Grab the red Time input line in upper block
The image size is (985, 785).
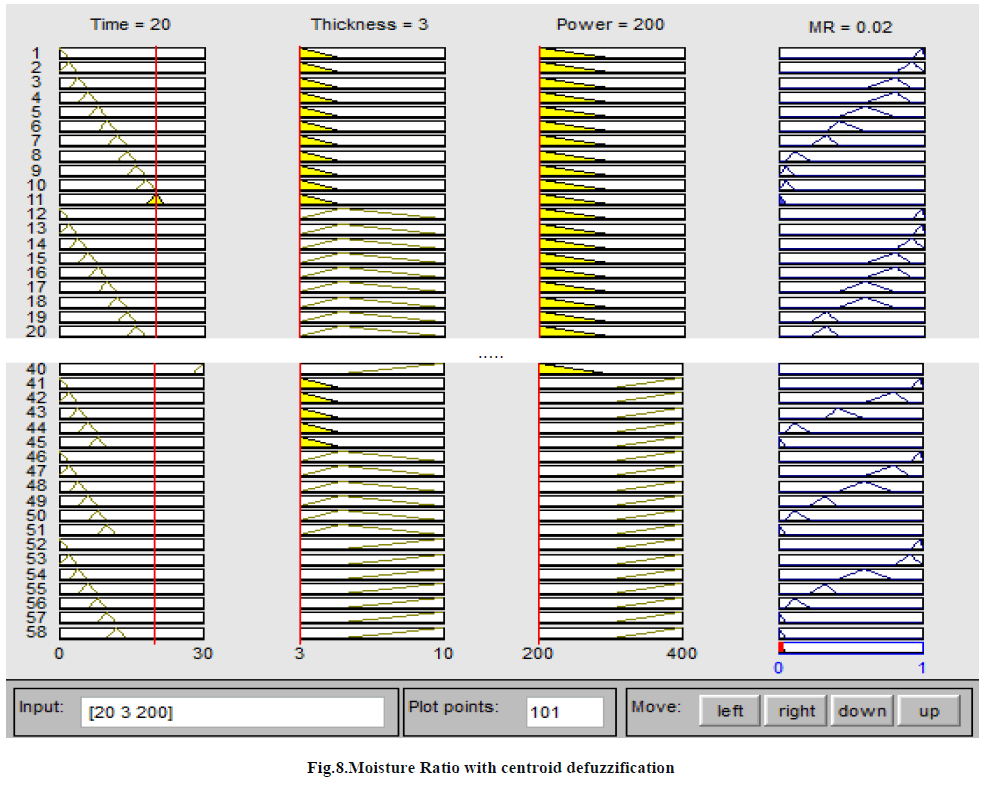click(156, 190)
